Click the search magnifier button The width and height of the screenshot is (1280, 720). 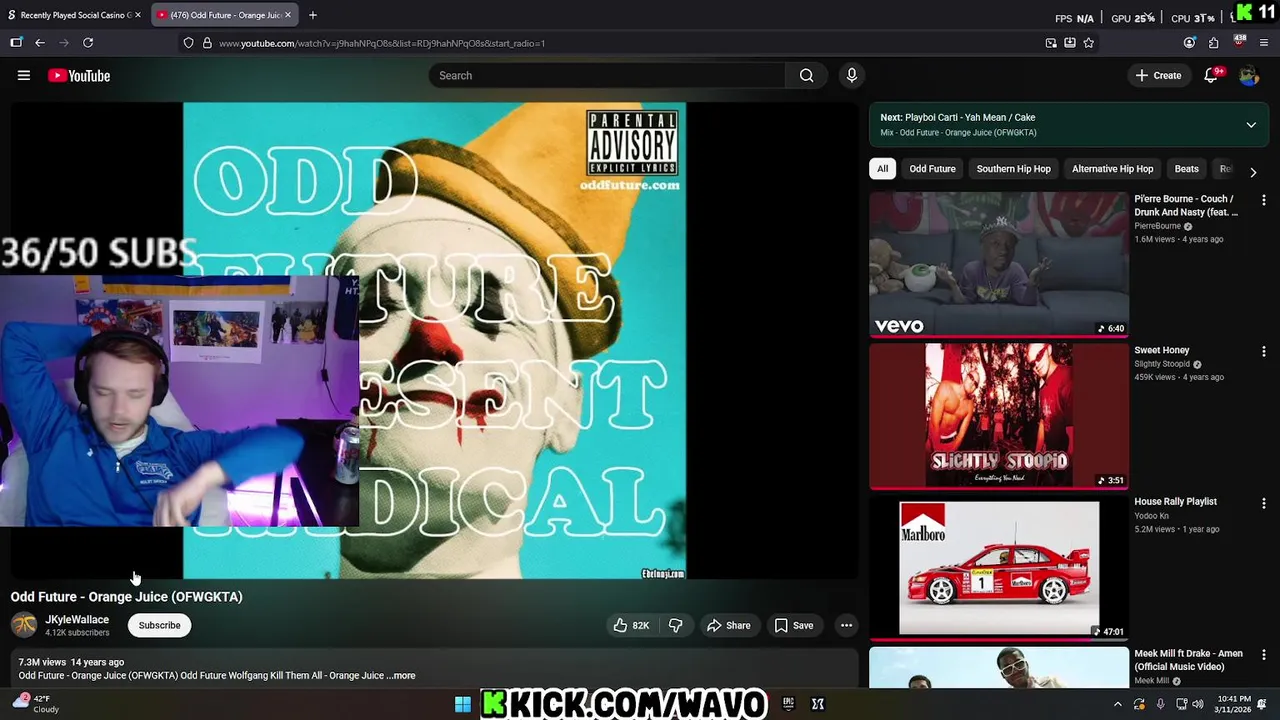[x=806, y=75]
